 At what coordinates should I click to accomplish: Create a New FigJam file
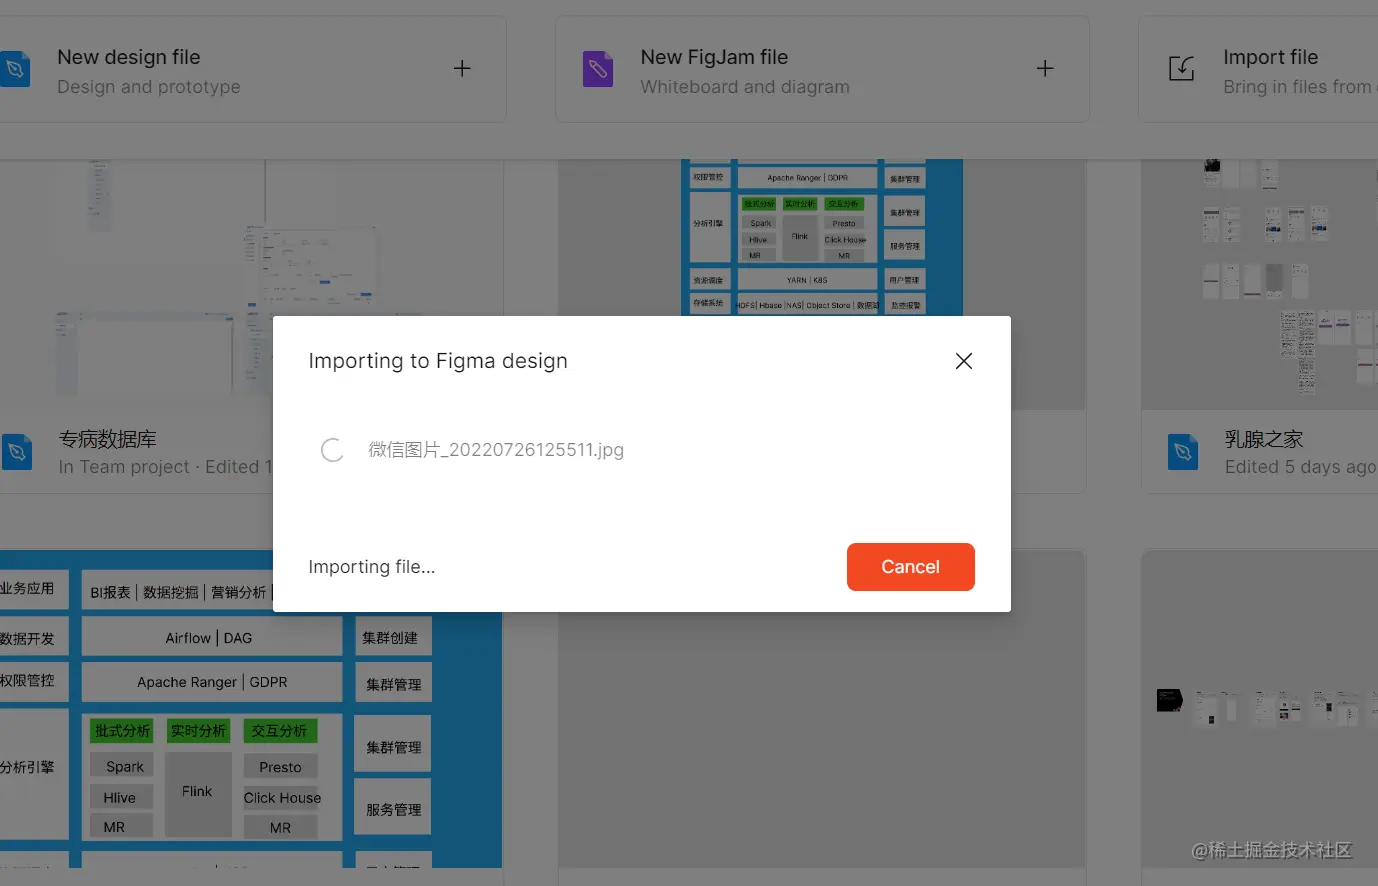tap(822, 69)
